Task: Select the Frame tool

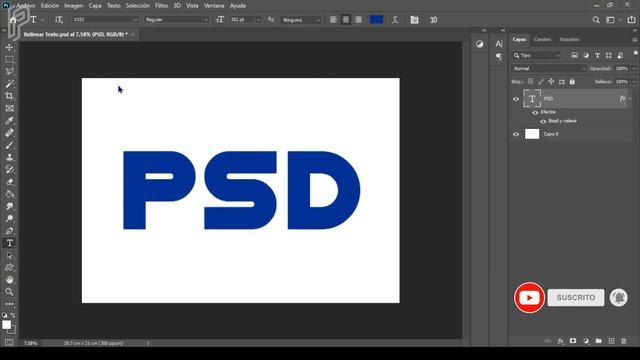Action: (x=9, y=109)
